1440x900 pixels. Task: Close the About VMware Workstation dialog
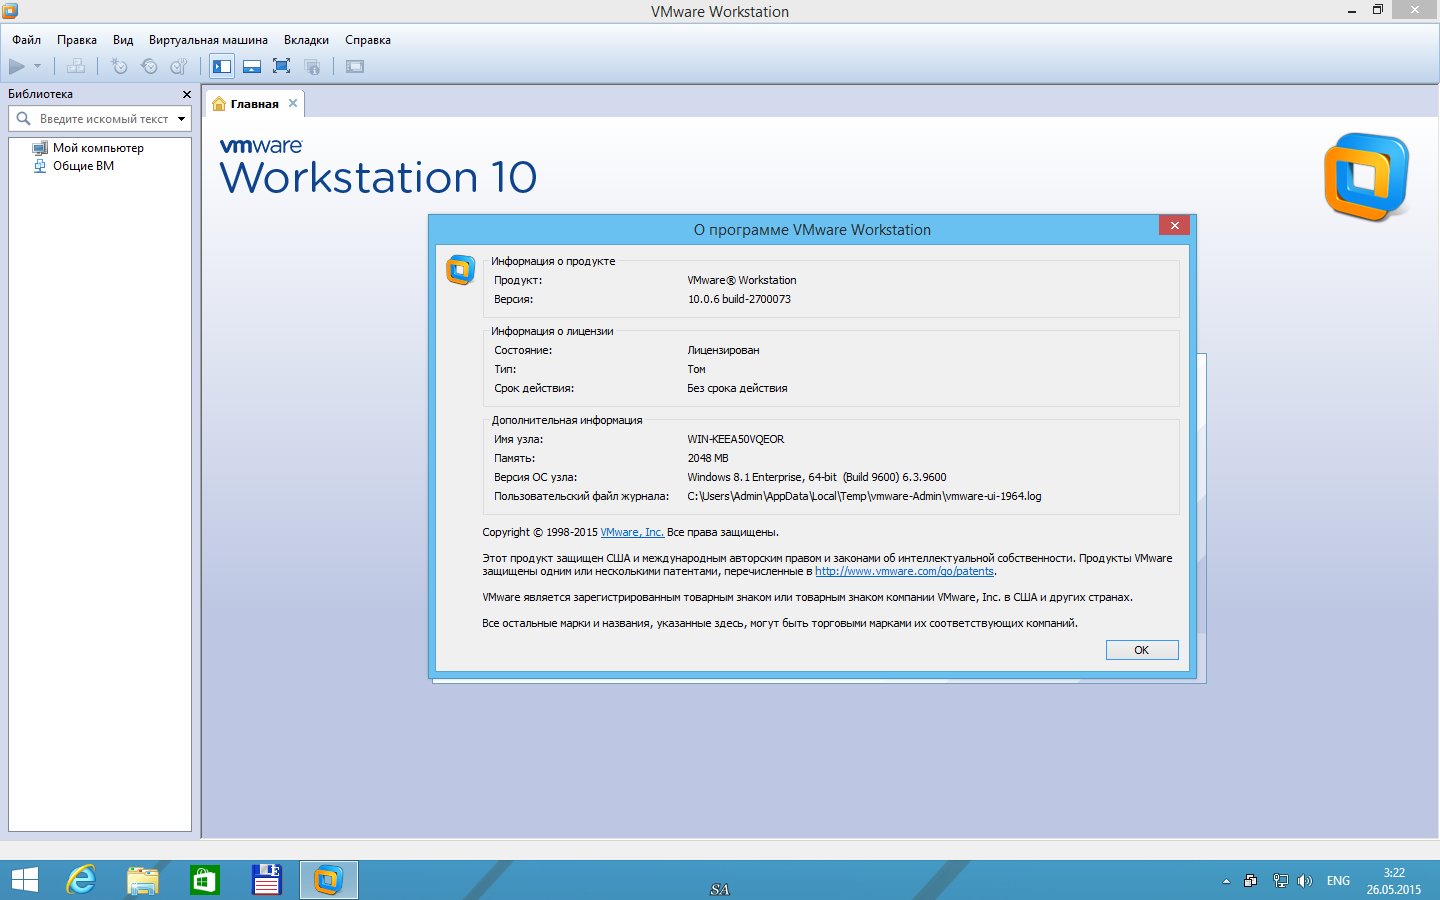(1175, 226)
